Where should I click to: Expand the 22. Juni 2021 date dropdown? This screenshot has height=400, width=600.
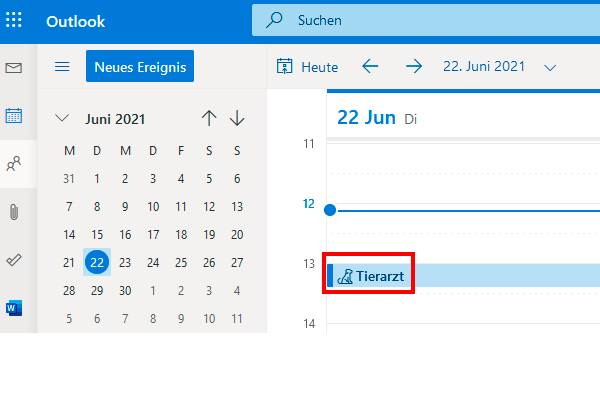pyautogui.click(x=550, y=67)
